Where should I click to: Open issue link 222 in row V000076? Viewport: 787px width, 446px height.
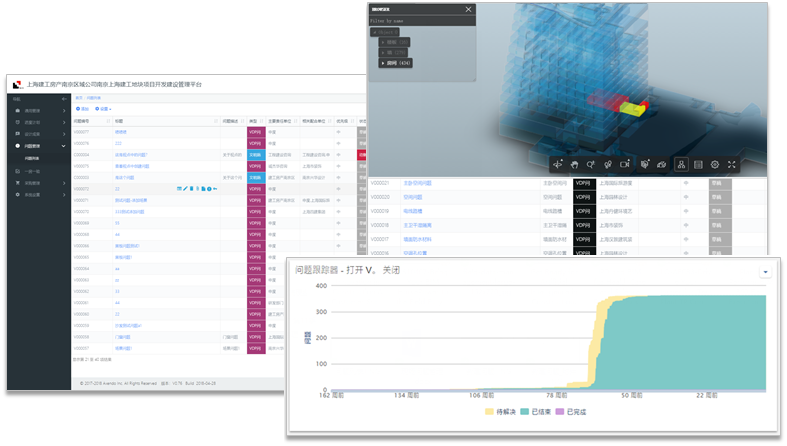[118, 143]
